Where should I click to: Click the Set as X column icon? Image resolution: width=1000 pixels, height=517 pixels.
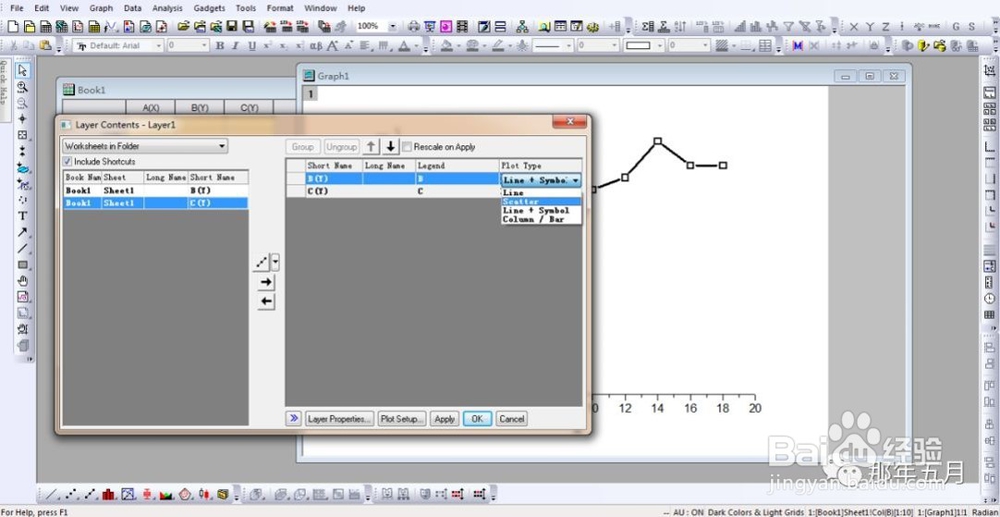click(x=853, y=27)
